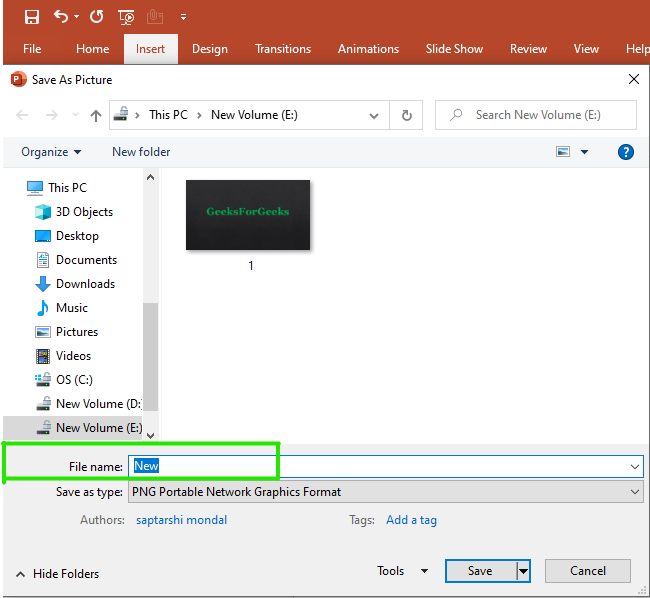Select the View tab

coord(586,49)
